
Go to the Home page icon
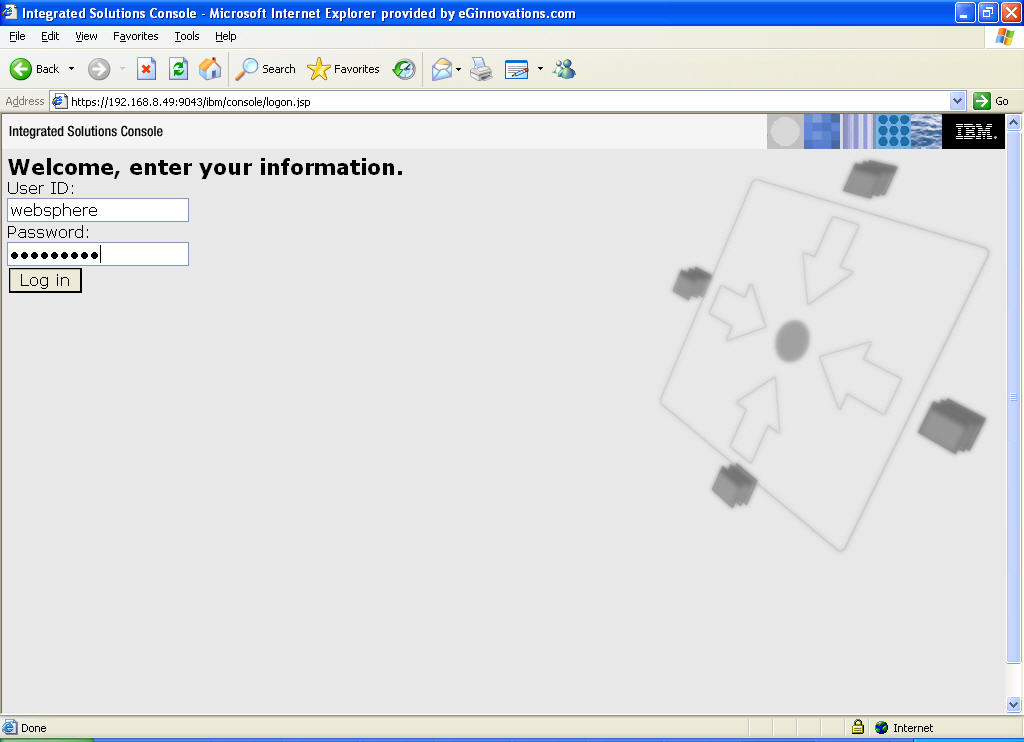(x=210, y=69)
